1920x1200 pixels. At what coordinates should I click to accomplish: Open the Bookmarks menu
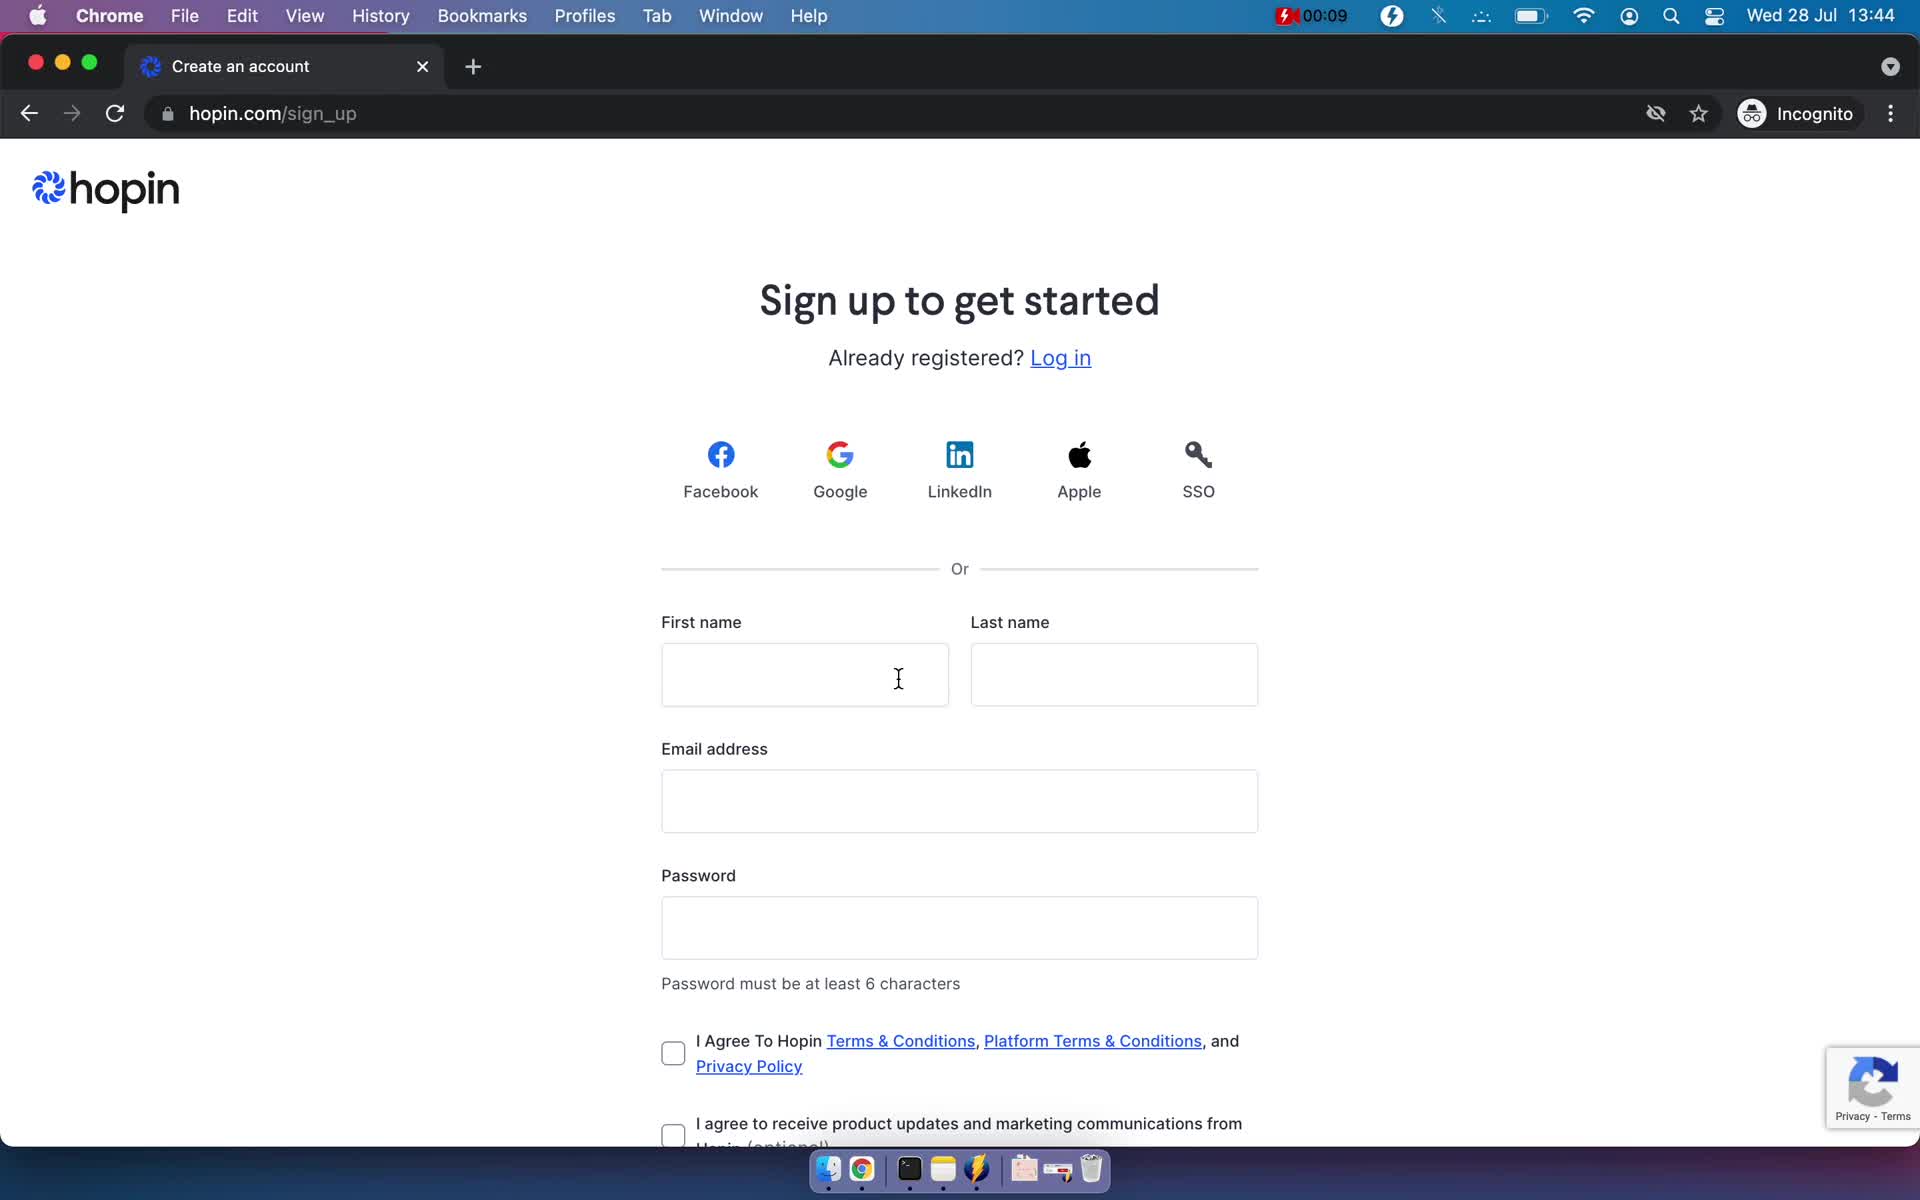click(482, 16)
